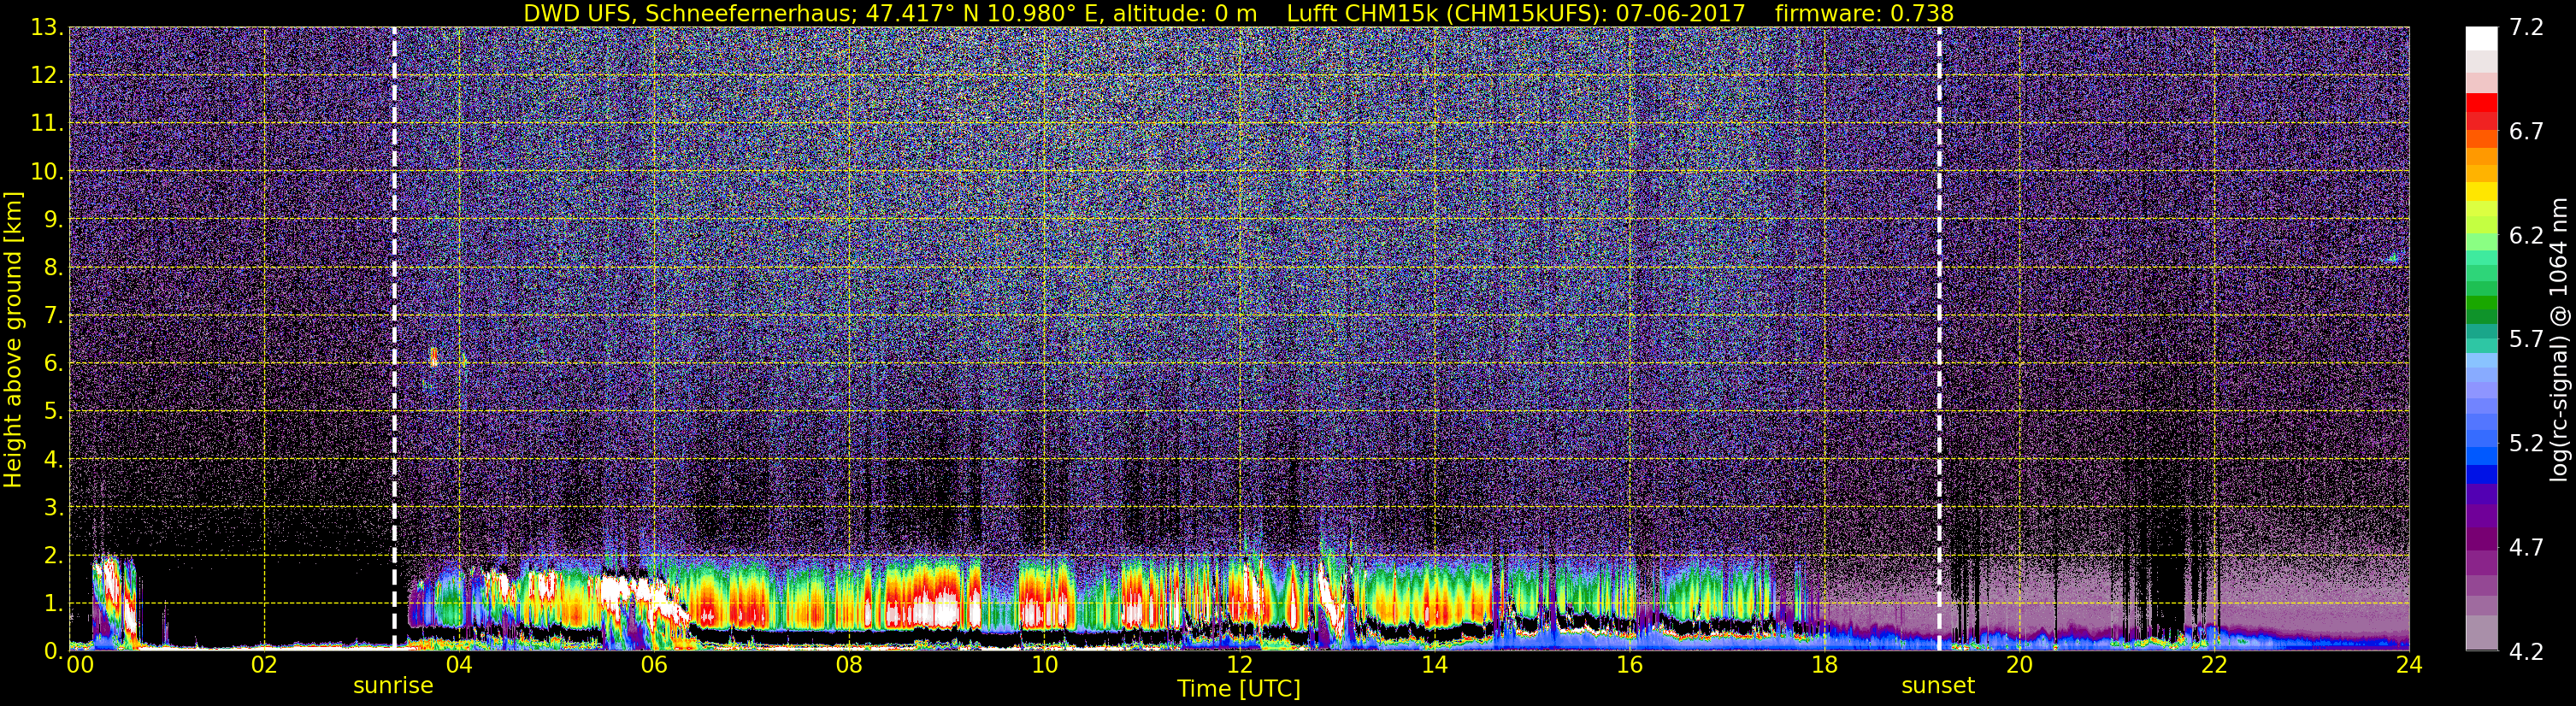The height and width of the screenshot is (706, 2576).
Task: Click the colorbar value '6.7'
Action: point(2526,132)
